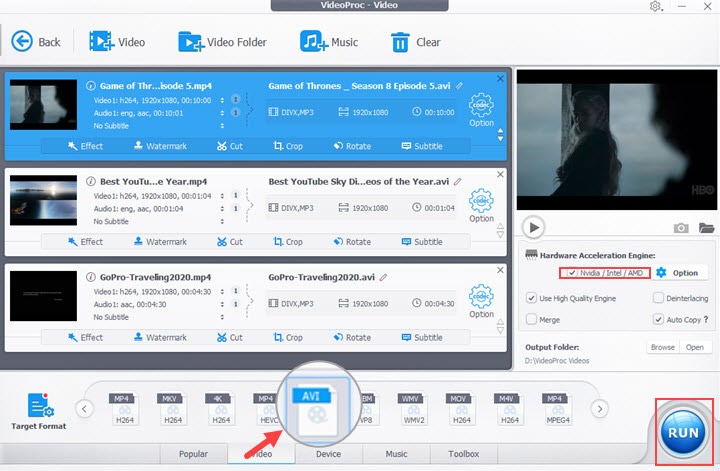
Task: Add Watermark to Best YouTube Sky video
Action: (160, 241)
